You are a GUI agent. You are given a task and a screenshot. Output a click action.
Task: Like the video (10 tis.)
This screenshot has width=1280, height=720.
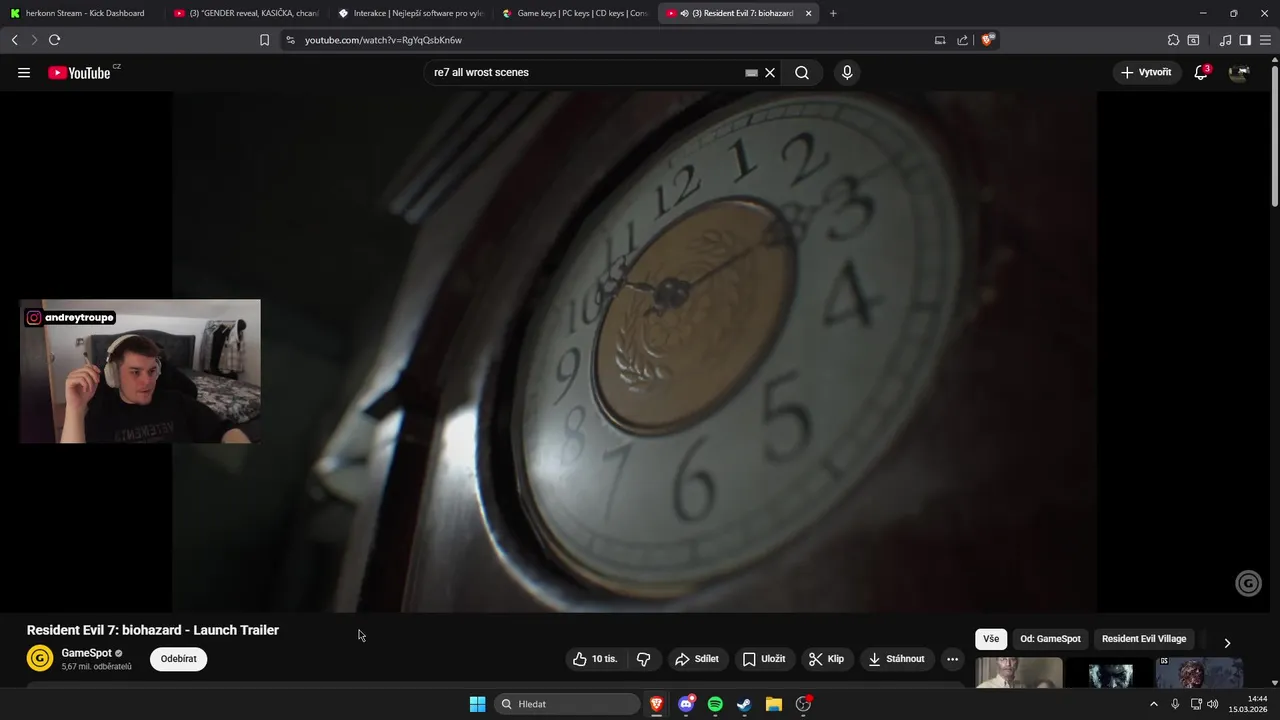595,659
